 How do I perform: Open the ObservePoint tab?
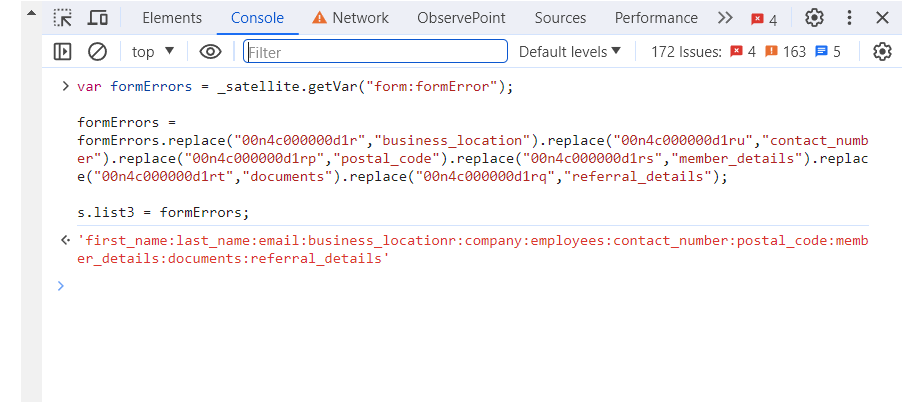[x=461, y=18]
